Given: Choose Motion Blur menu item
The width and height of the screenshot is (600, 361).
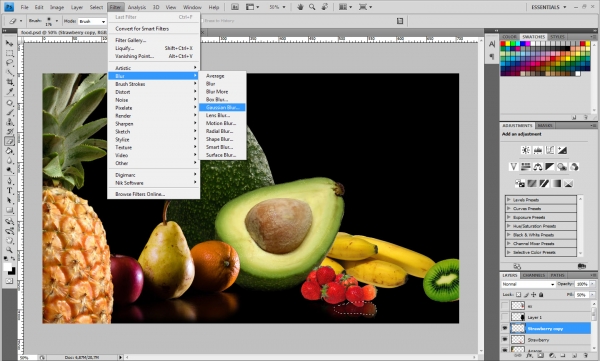Looking at the screenshot, I should click(221, 123).
